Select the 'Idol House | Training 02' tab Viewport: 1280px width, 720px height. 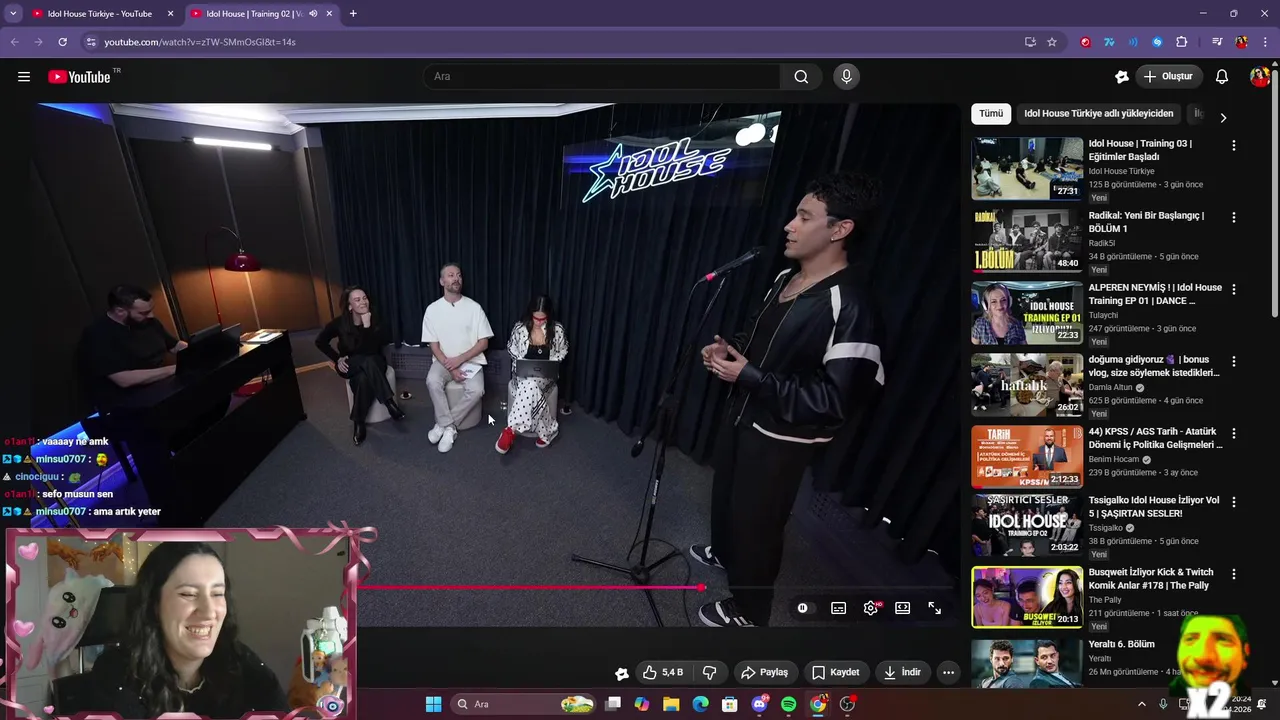(254, 14)
